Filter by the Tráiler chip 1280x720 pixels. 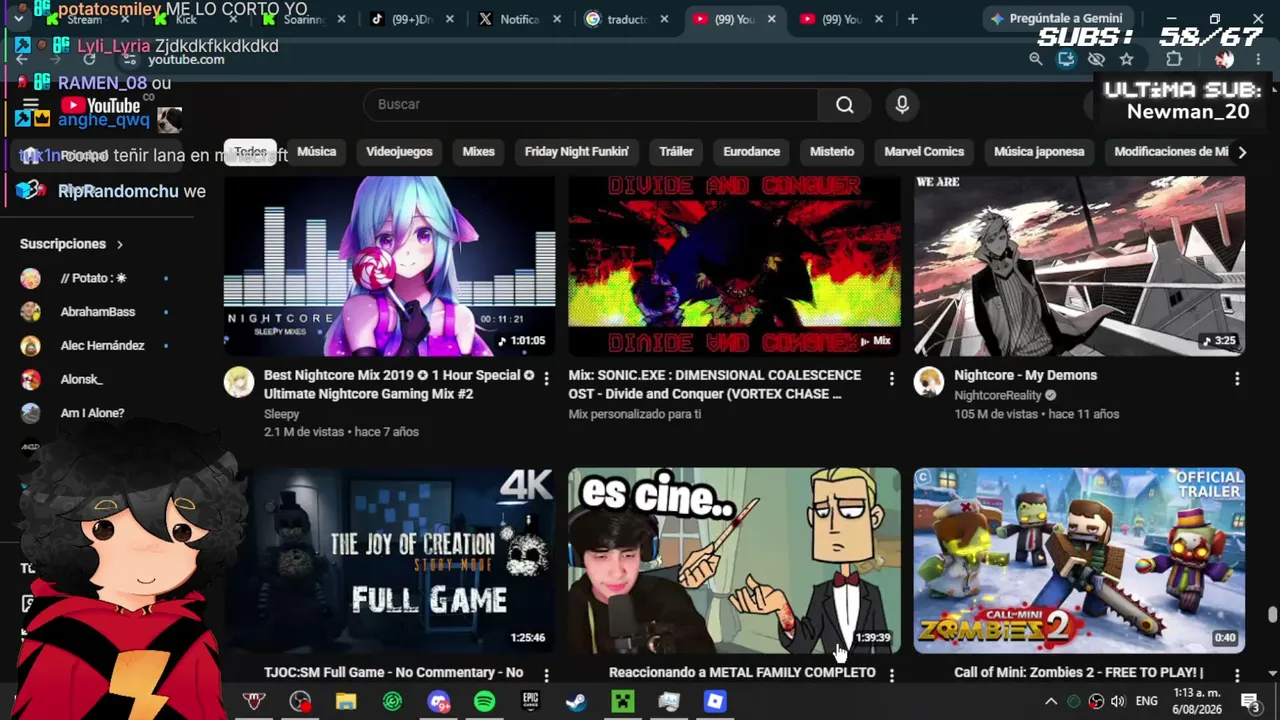[676, 152]
